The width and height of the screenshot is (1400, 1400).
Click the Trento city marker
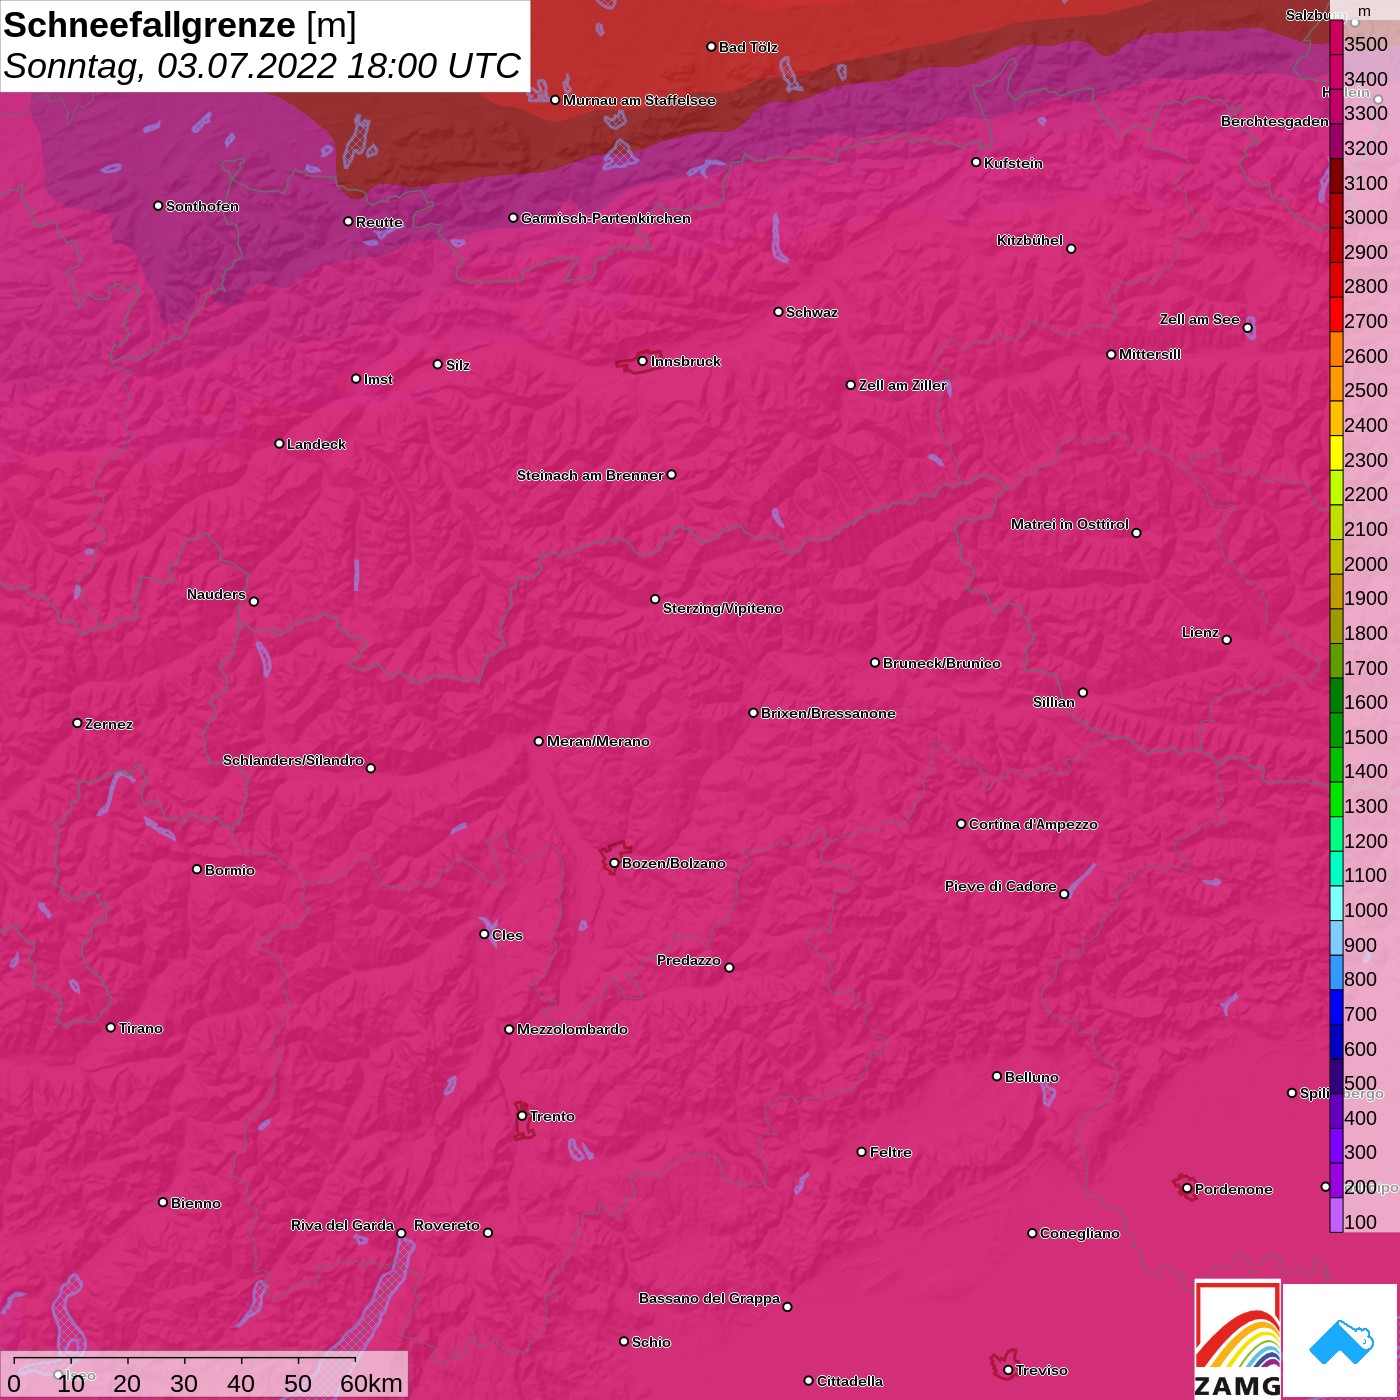pyautogui.click(x=522, y=1116)
